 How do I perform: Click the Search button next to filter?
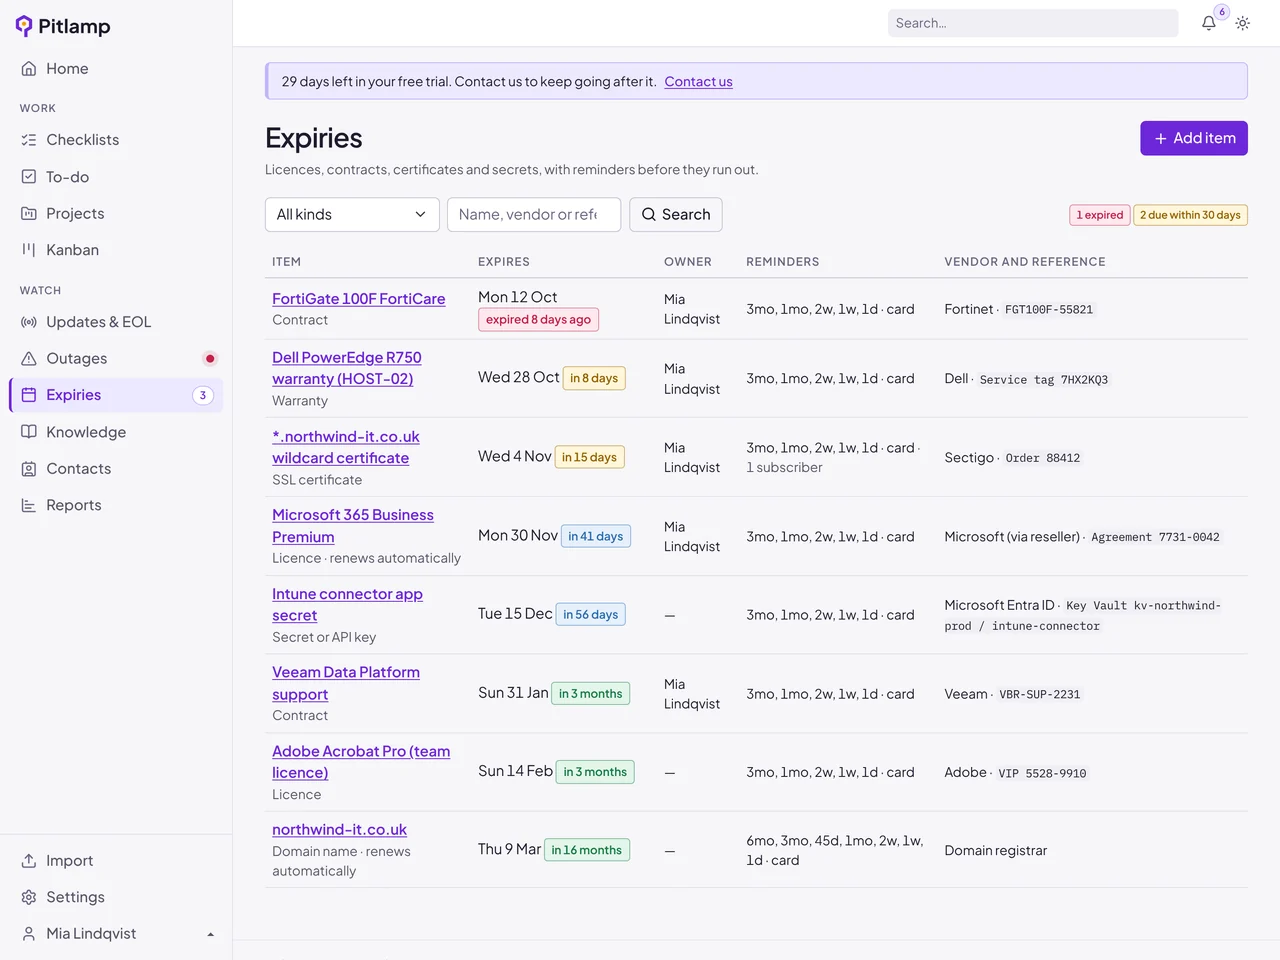(x=676, y=214)
